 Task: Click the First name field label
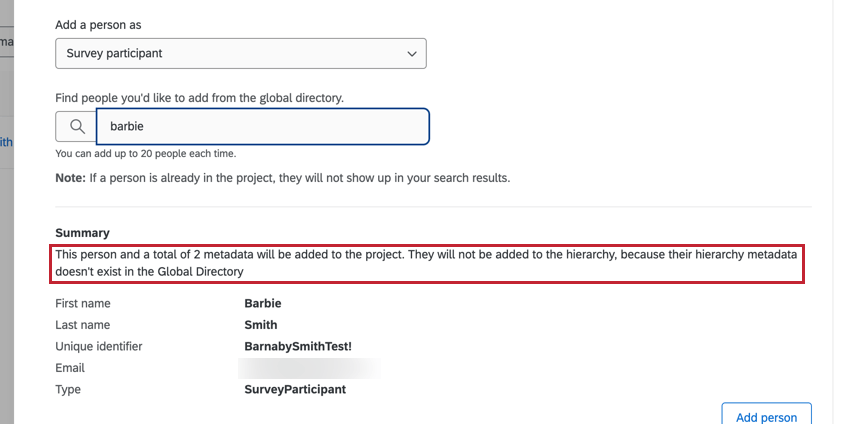click(83, 303)
